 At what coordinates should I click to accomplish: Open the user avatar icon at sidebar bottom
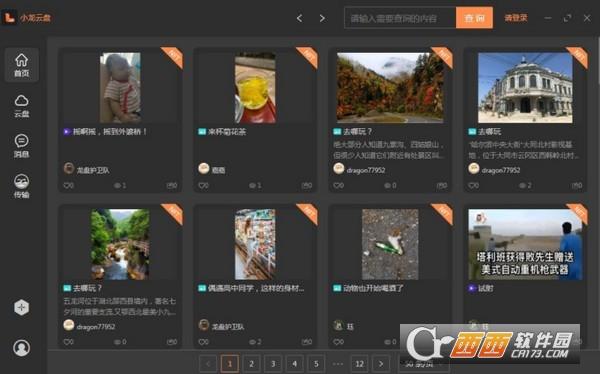tap(21, 348)
